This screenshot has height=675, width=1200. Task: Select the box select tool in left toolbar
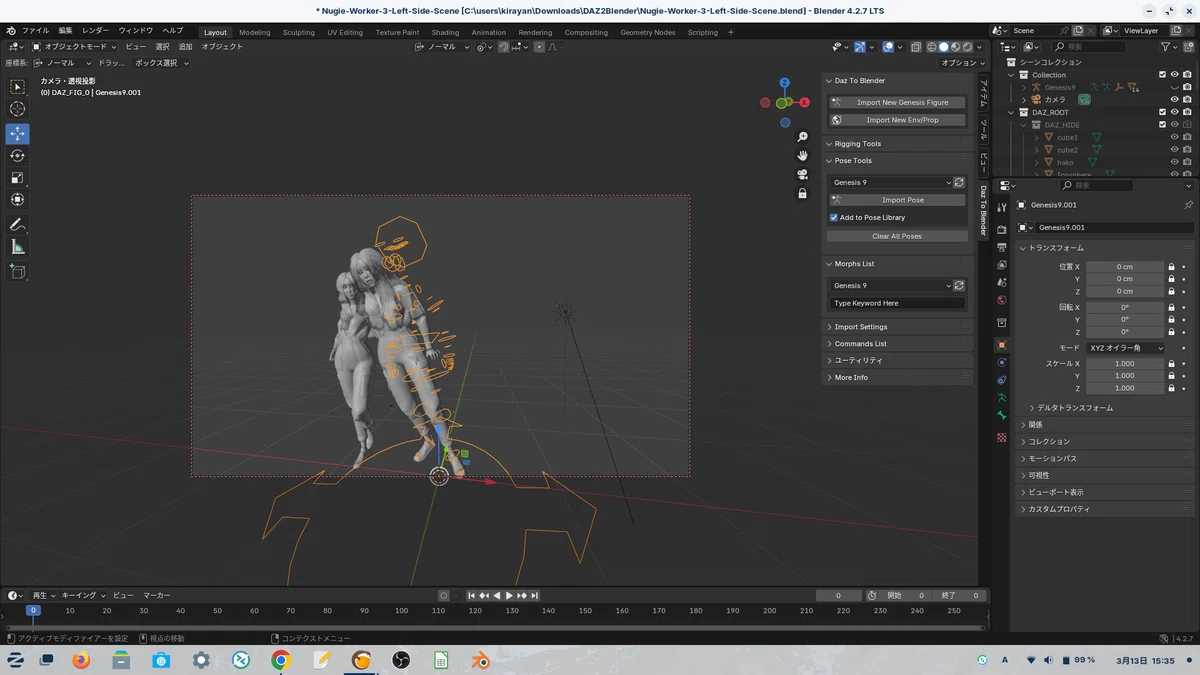coord(17,87)
